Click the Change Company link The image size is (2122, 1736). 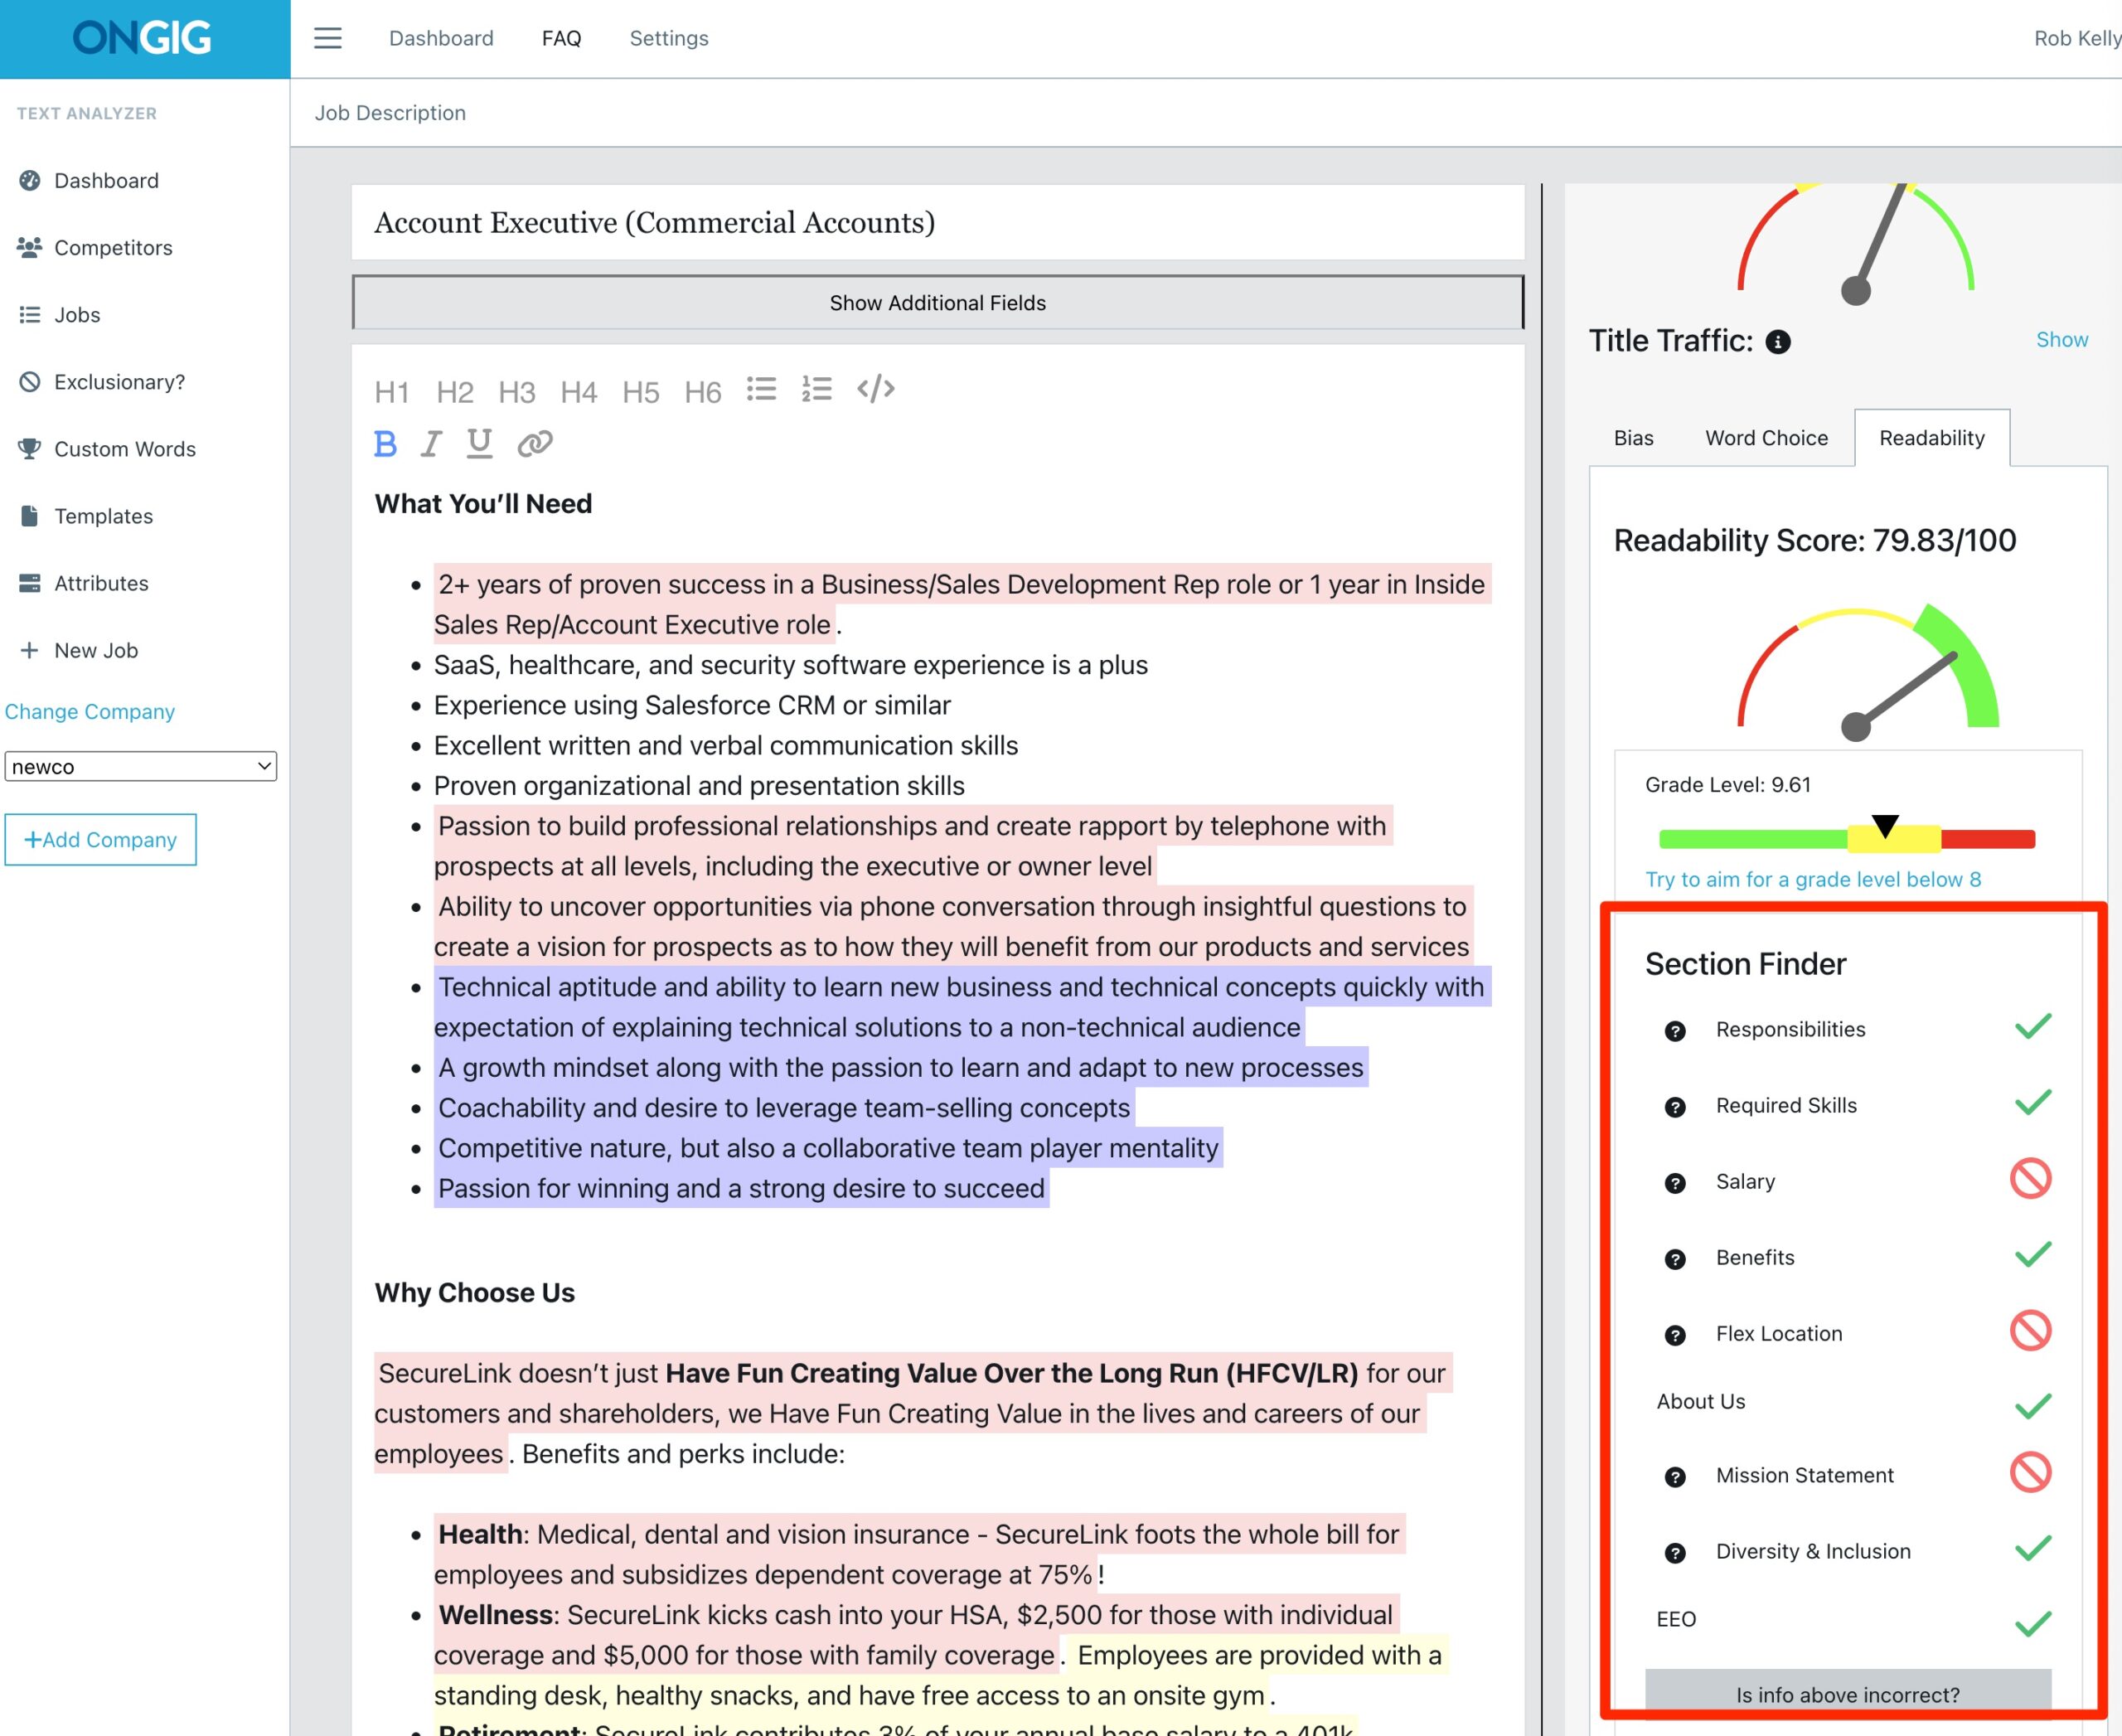point(90,711)
